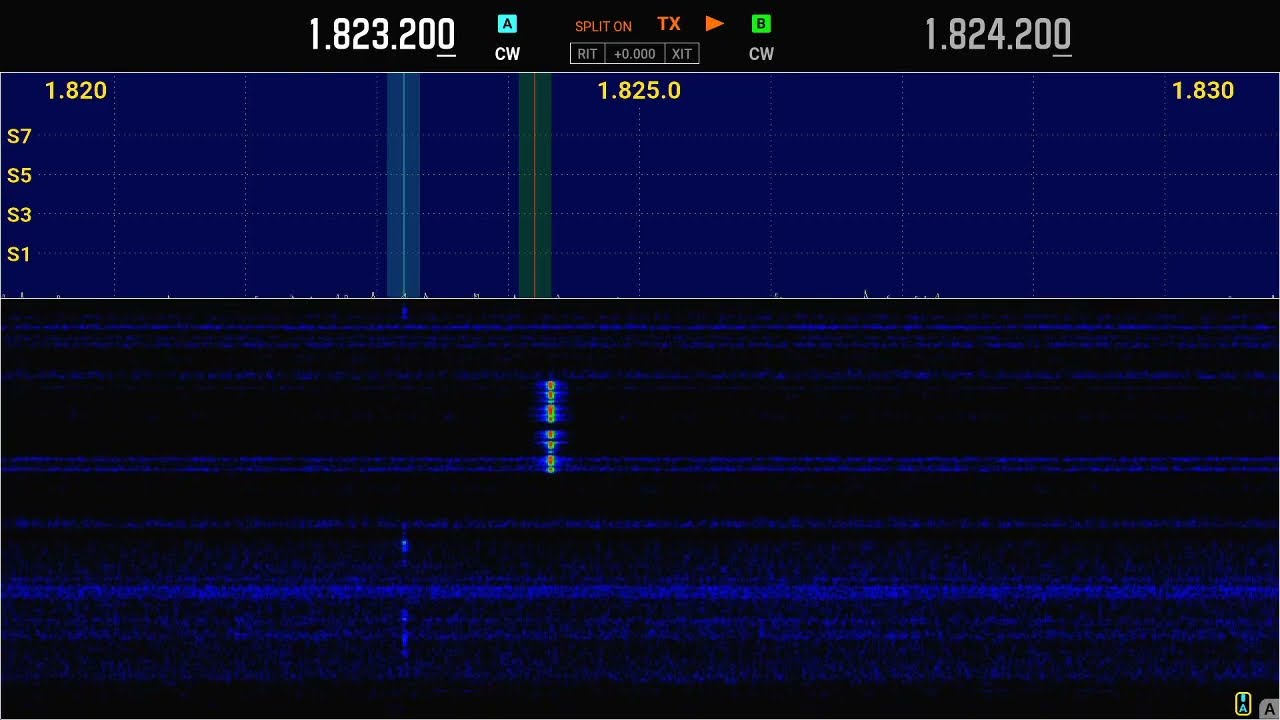Click the blue VFO A passband marker
Image resolution: width=1280 pixels, height=720 pixels.
403,185
